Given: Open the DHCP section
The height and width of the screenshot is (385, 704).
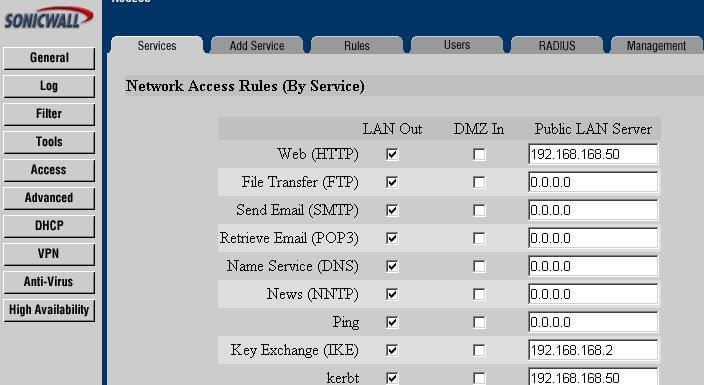Looking at the screenshot, I should click(x=49, y=226).
